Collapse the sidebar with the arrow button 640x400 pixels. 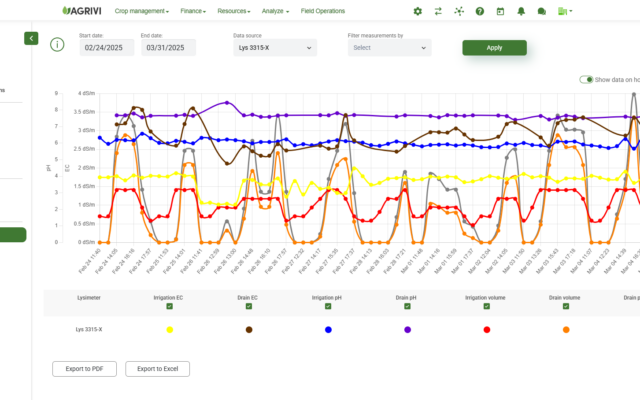[31, 38]
